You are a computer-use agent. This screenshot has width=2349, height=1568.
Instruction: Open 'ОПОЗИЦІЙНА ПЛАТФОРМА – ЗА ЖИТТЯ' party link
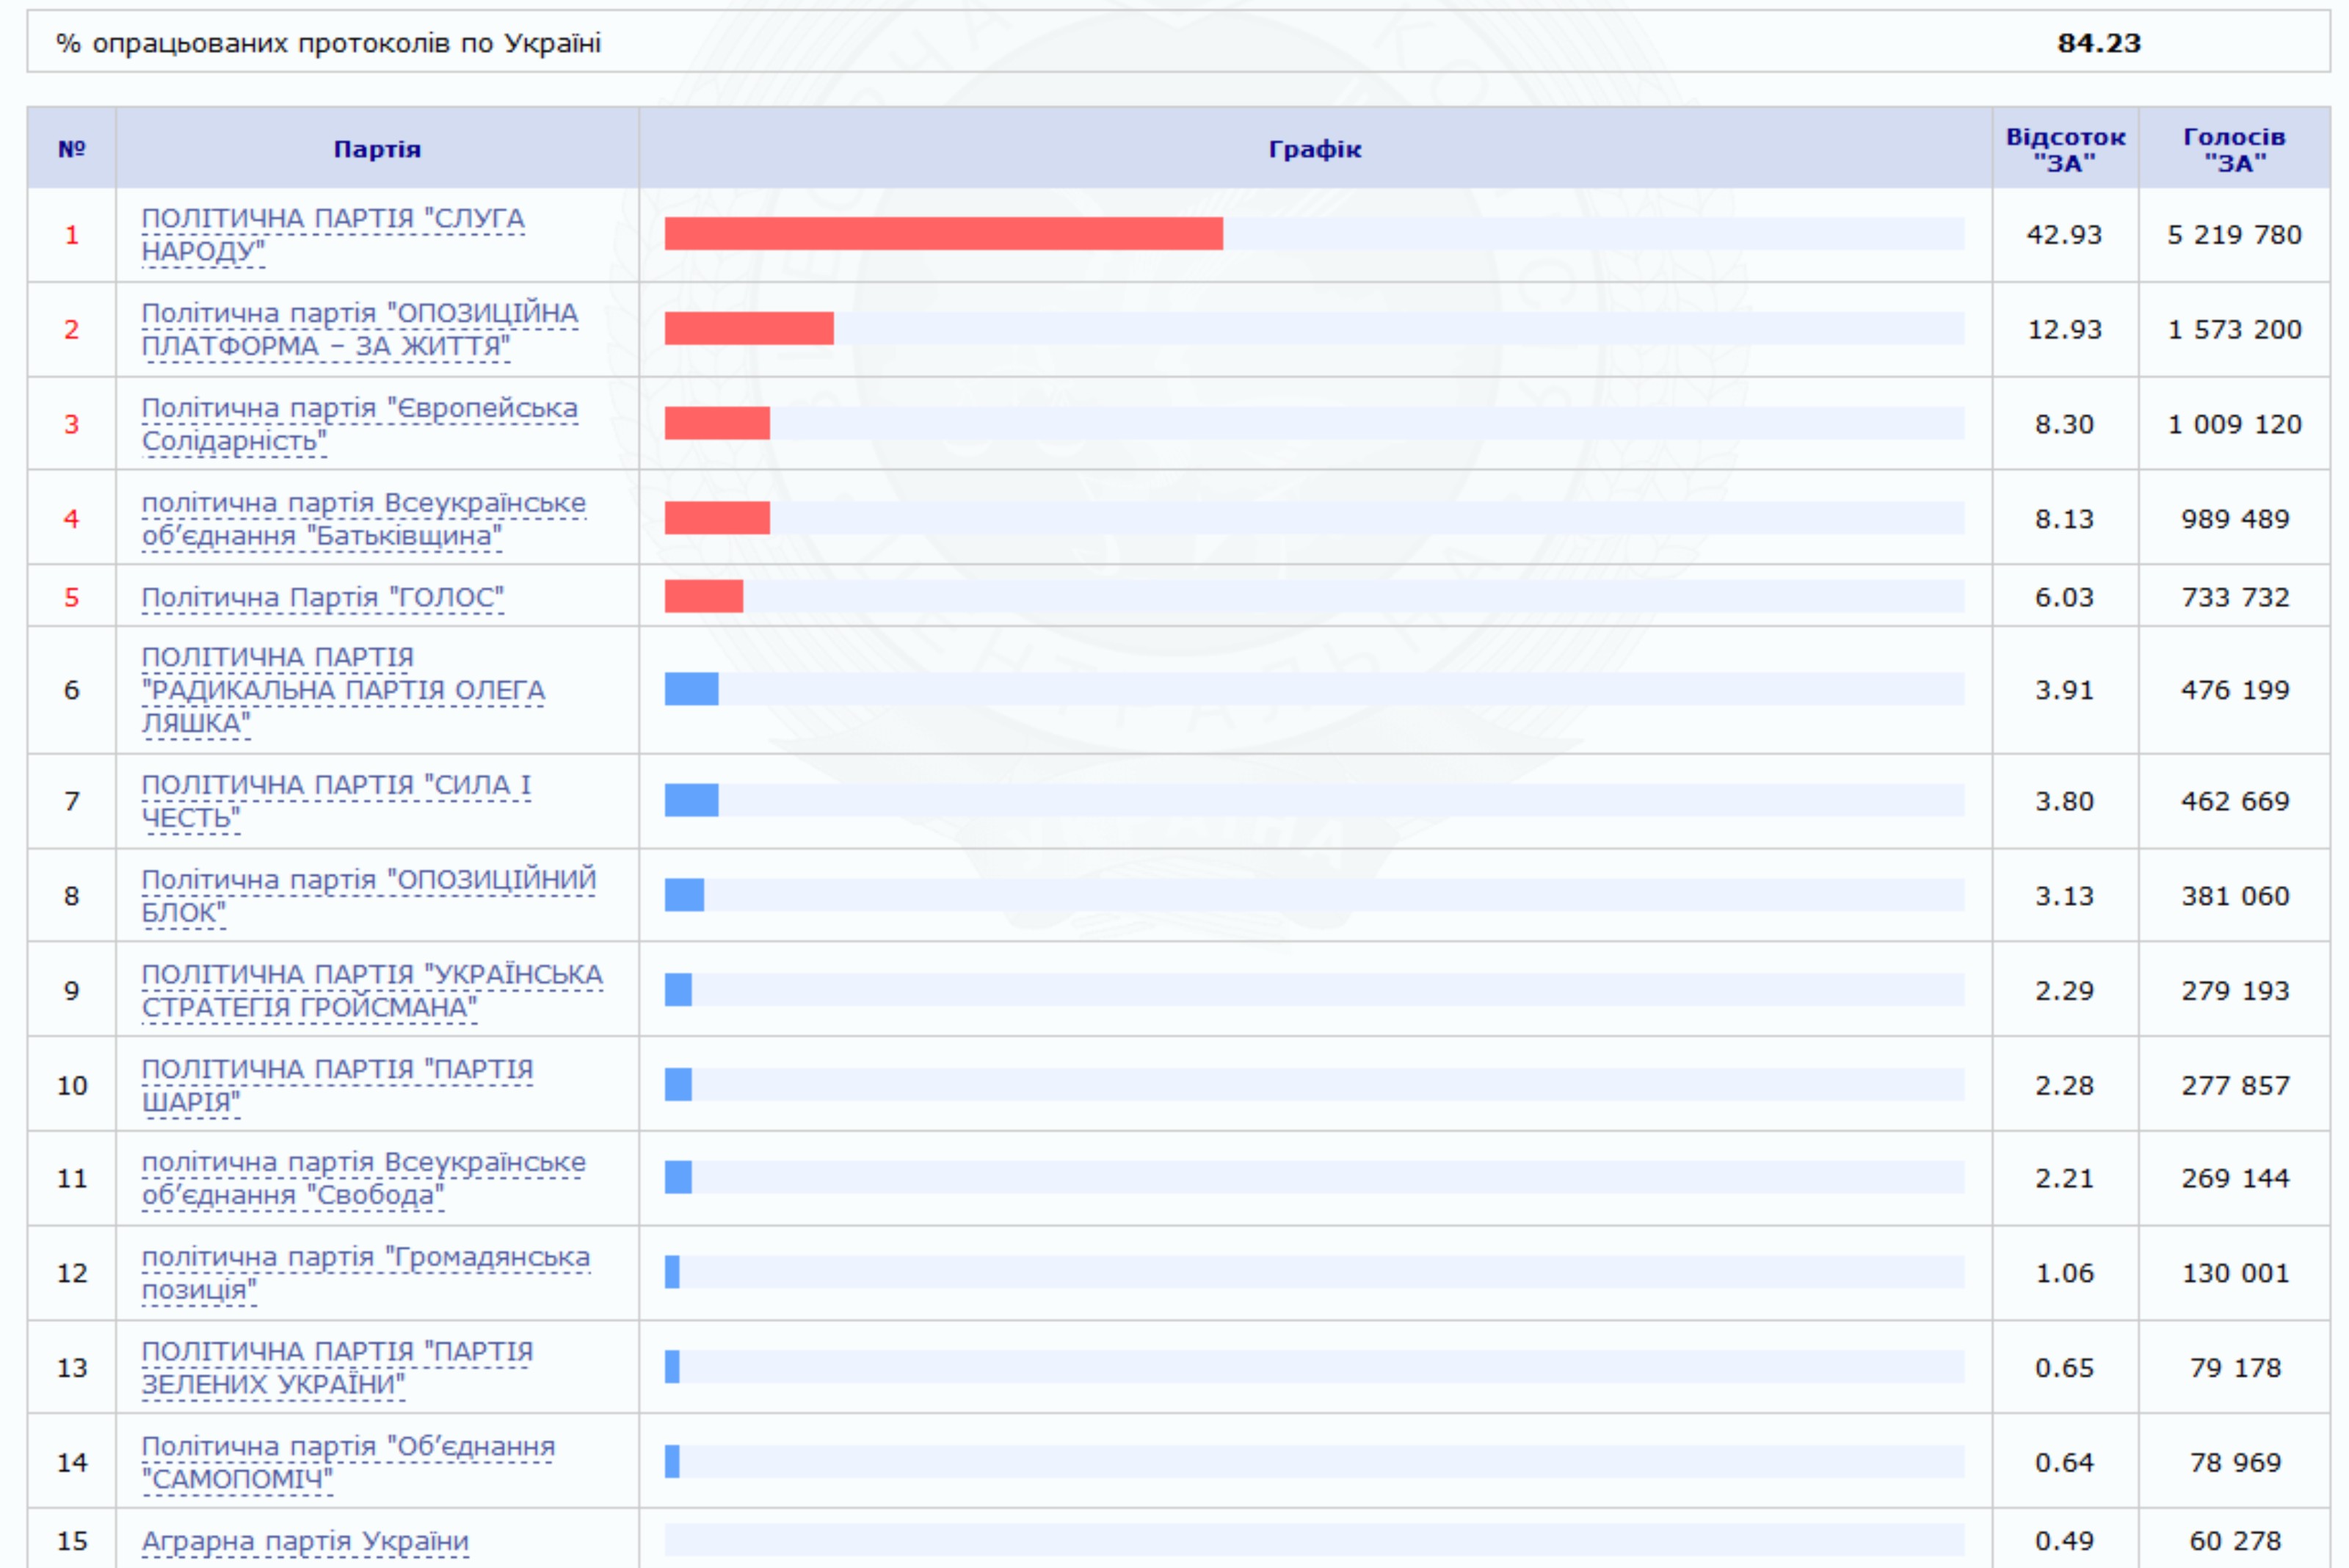click(x=360, y=330)
